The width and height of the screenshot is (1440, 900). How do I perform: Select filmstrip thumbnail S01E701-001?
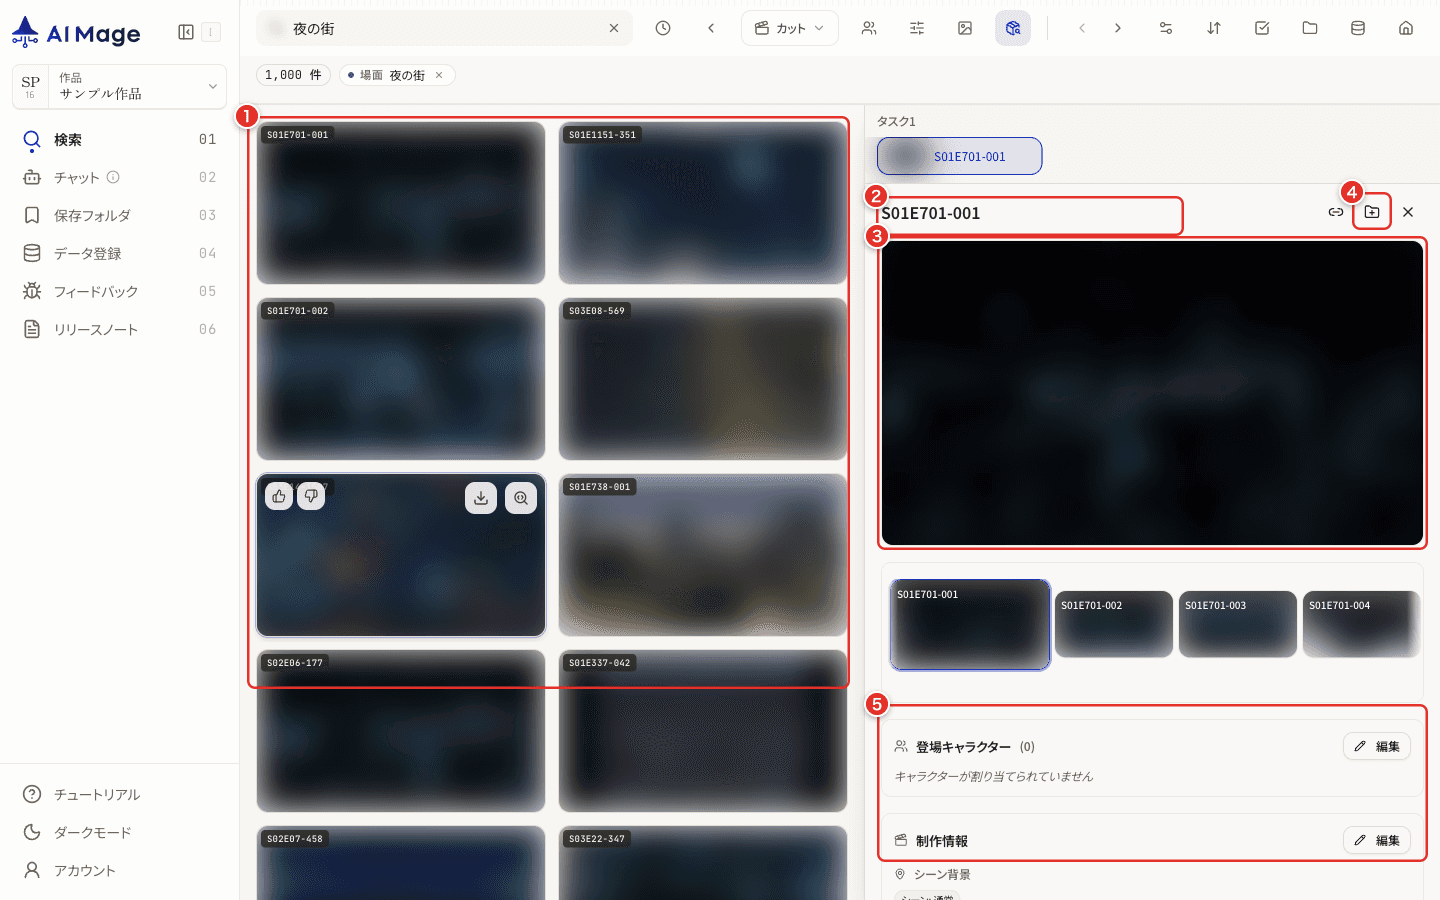pyautogui.click(x=970, y=625)
